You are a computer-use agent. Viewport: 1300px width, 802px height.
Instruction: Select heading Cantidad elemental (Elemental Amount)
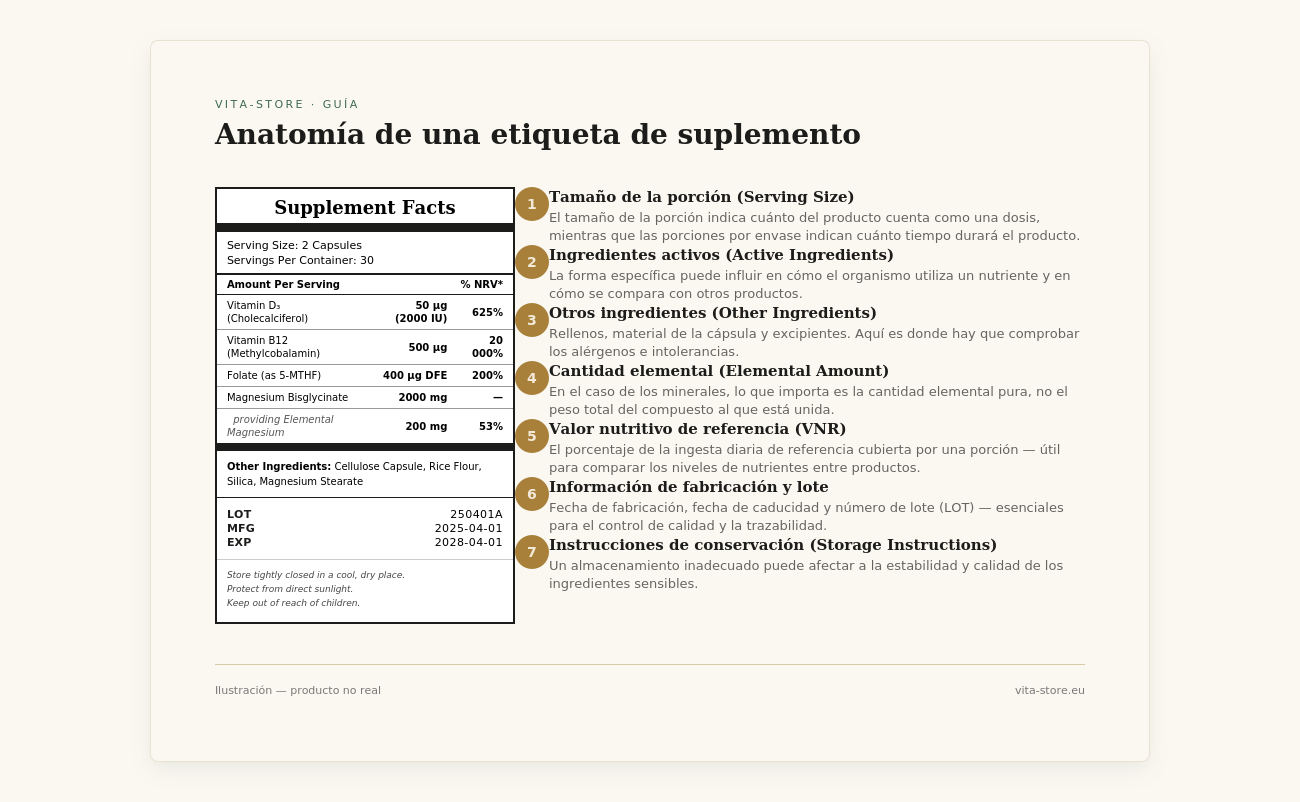[x=719, y=371]
